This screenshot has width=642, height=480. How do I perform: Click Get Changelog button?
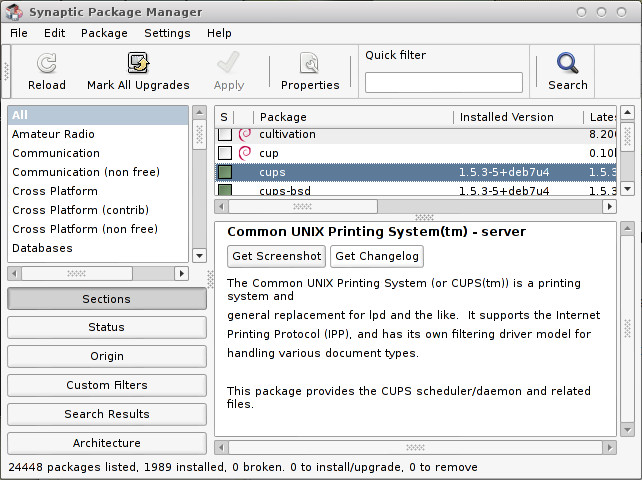click(x=377, y=256)
